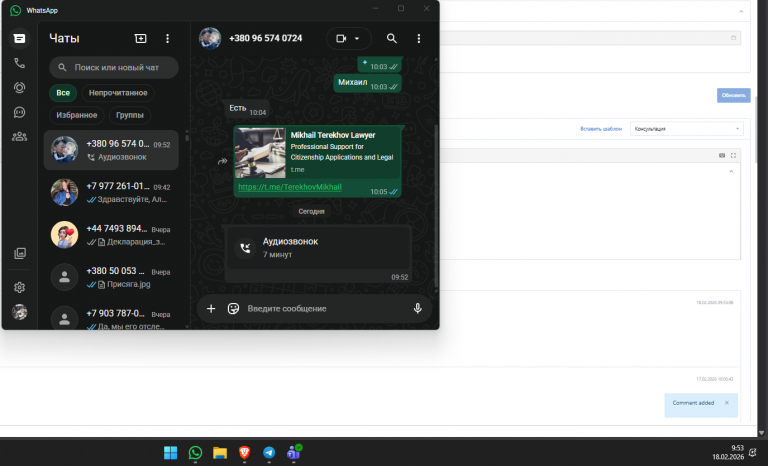Screen dimensions: 768x466
Task: Open the 'Консультация' dropdown in background window
Action: tap(686, 129)
